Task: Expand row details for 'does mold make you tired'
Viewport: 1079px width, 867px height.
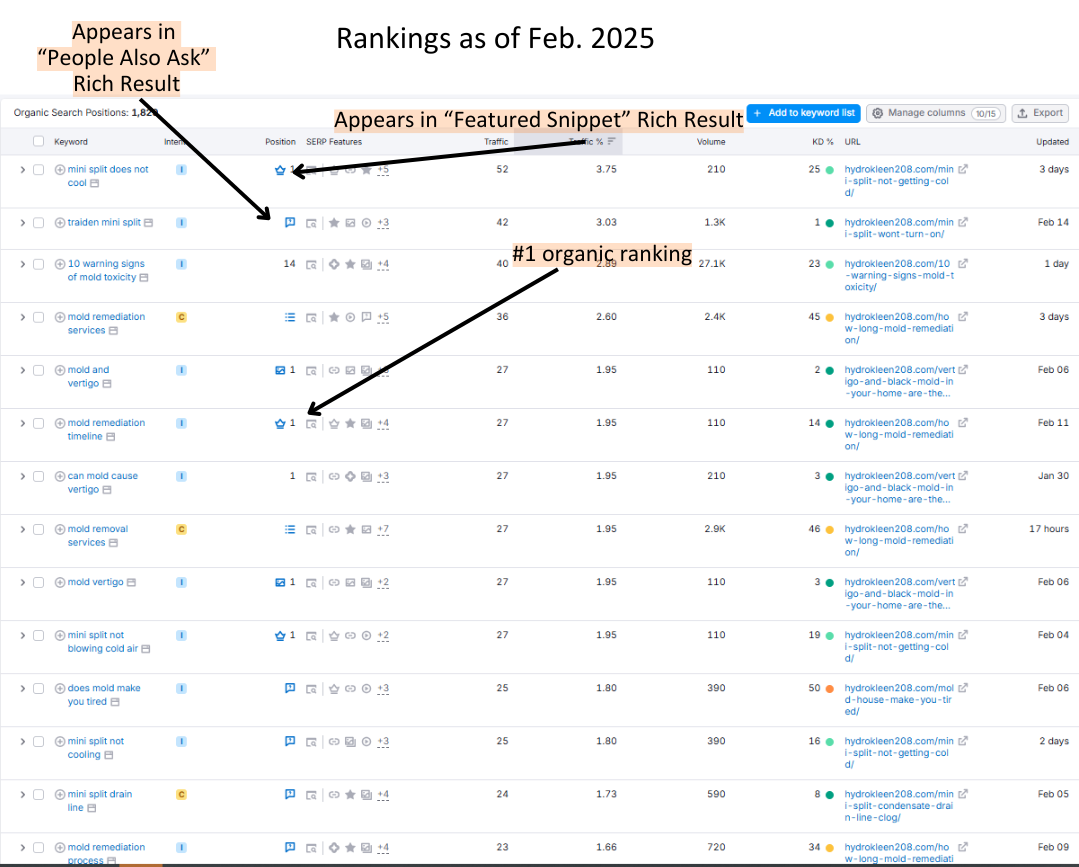Action: pyautogui.click(x=23, y=689)
